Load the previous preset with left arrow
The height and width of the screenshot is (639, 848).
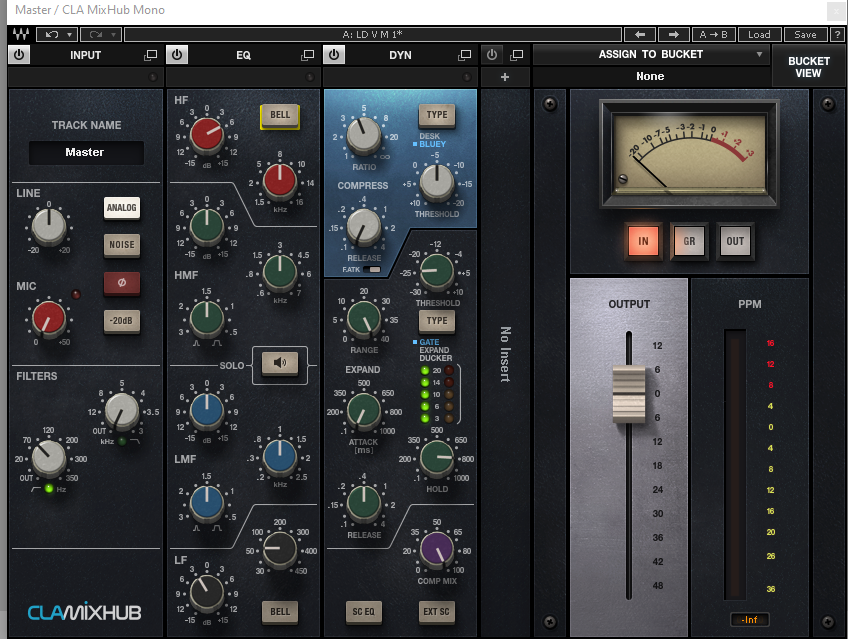[640, 34]
